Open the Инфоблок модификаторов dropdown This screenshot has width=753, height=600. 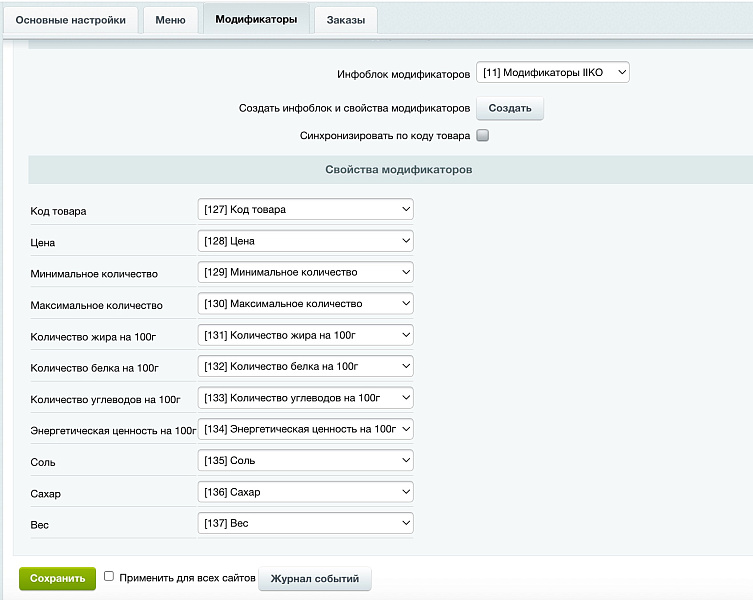(553, 72)
